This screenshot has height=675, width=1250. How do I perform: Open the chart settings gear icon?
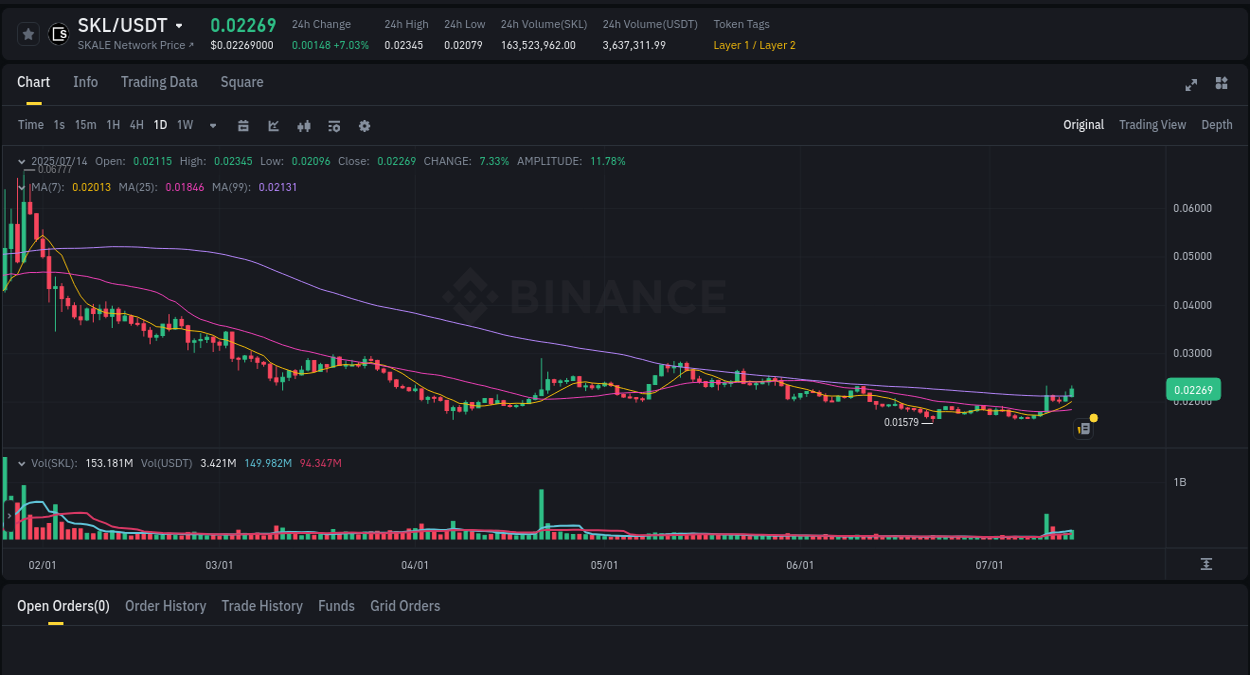point(364,125)
